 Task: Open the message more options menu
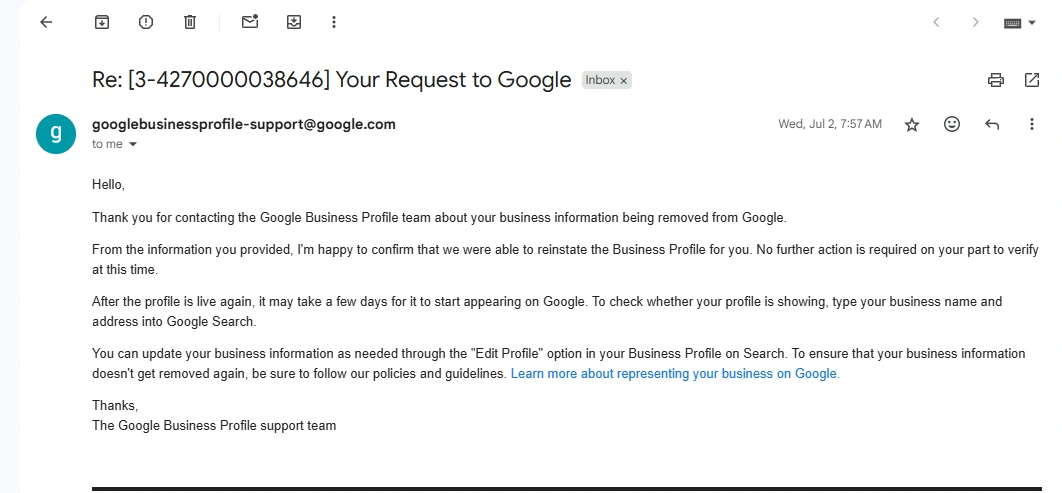point(1032,125)
